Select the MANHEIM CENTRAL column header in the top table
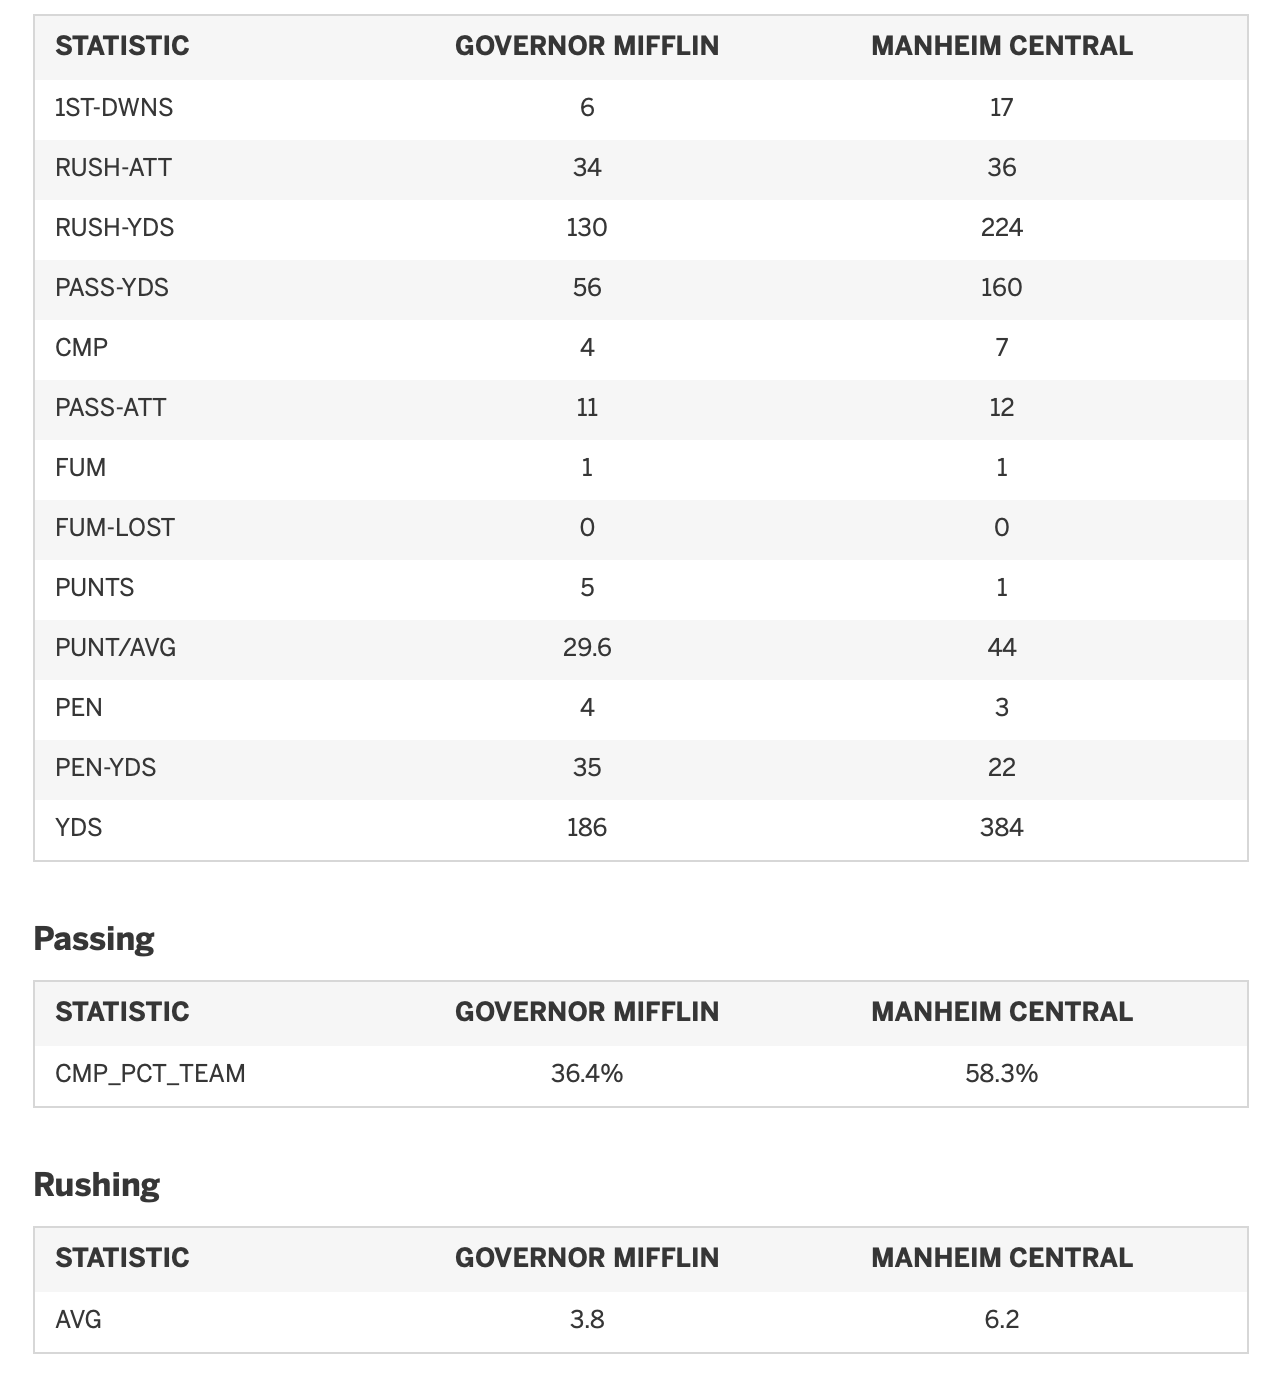 pos(1002,46)
